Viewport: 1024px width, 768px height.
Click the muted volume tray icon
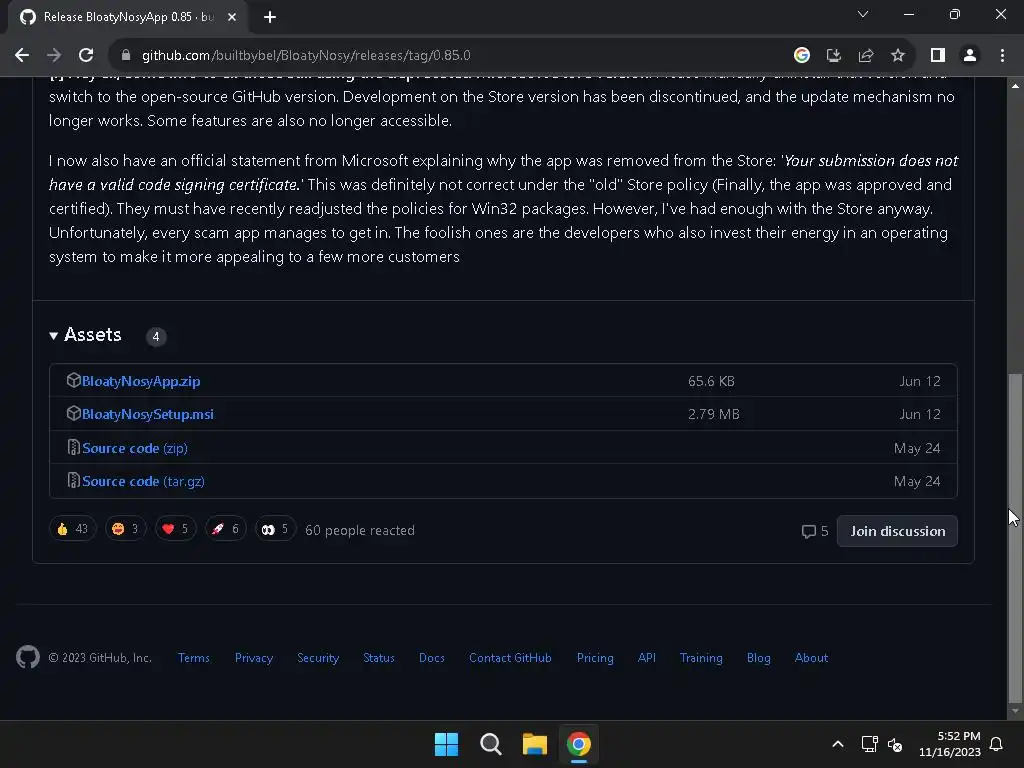click(x=895, y=744)
